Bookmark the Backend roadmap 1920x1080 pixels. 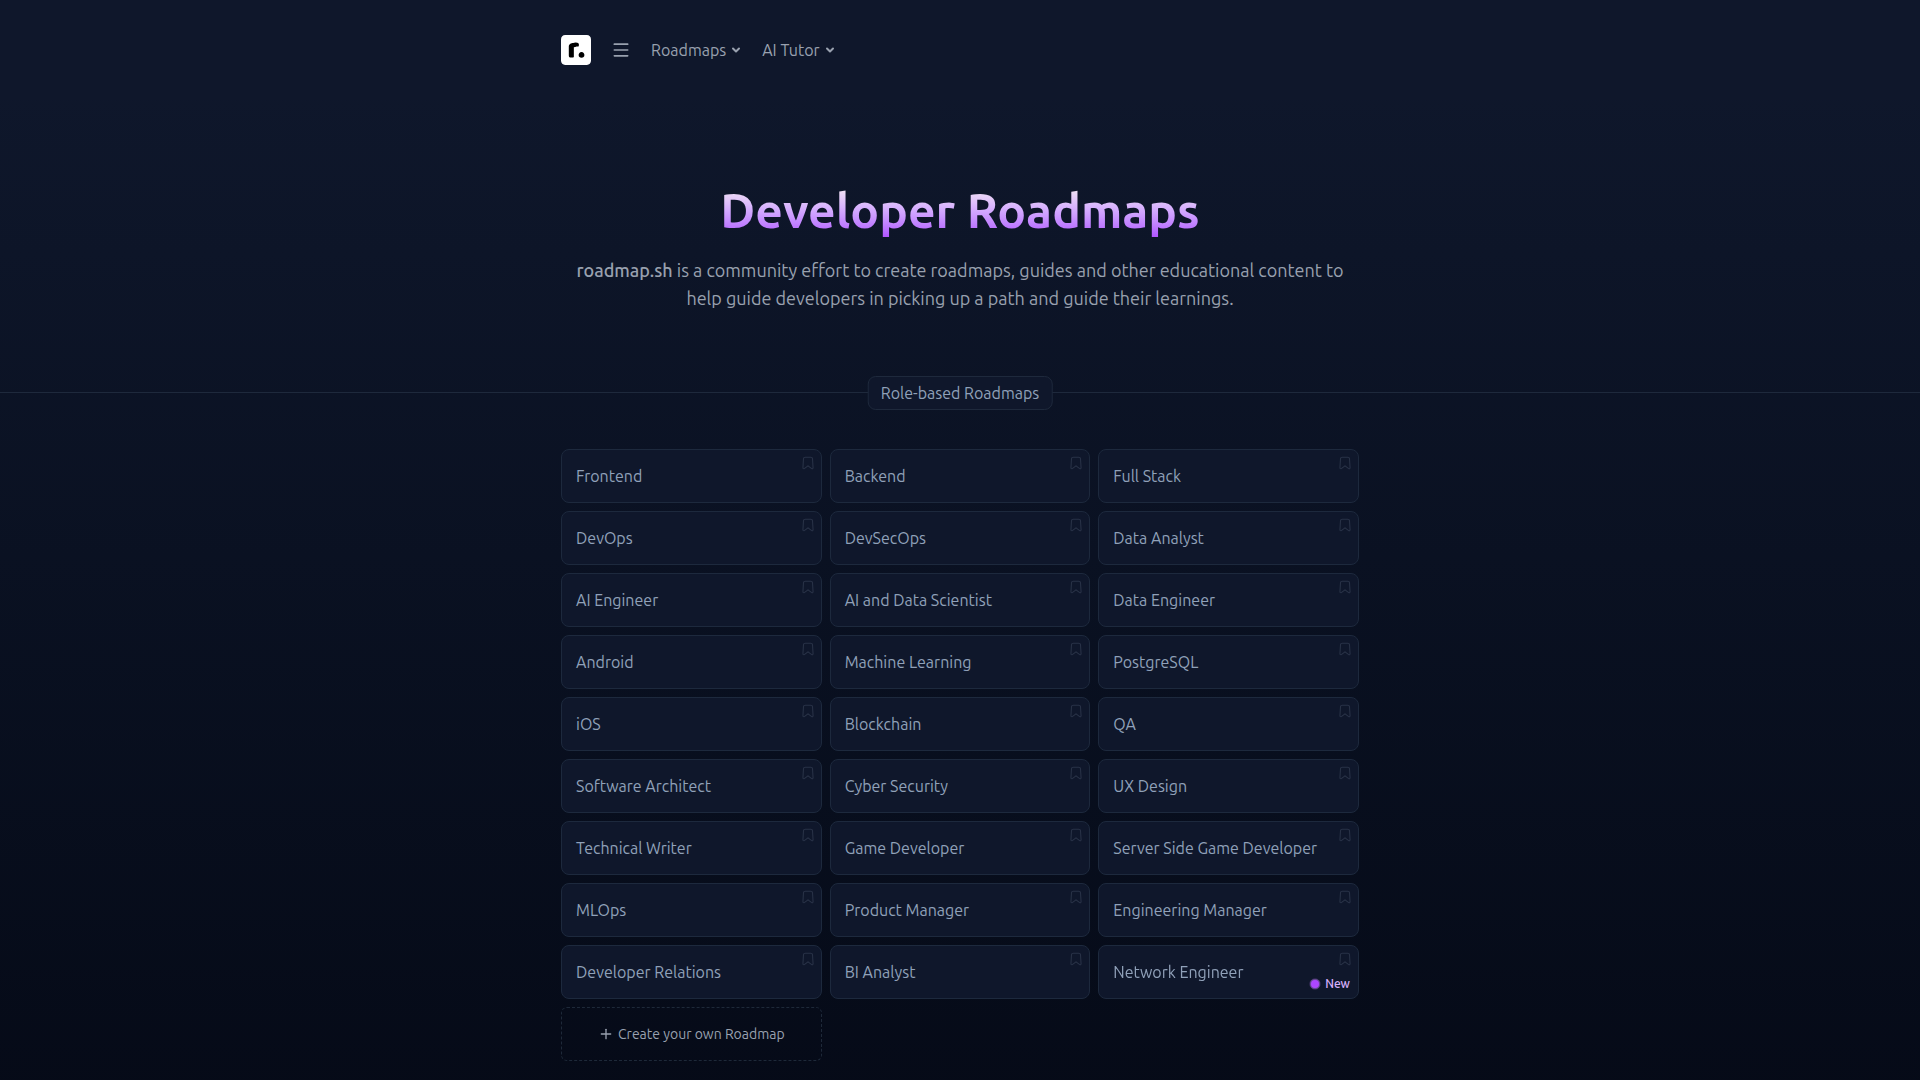[1076, 463]
